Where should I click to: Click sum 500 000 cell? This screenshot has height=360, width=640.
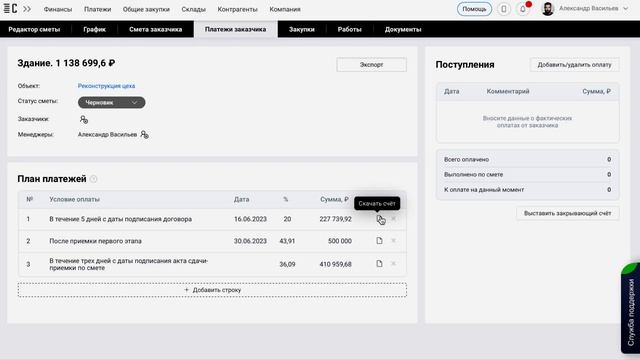click(x=340, y=241)
